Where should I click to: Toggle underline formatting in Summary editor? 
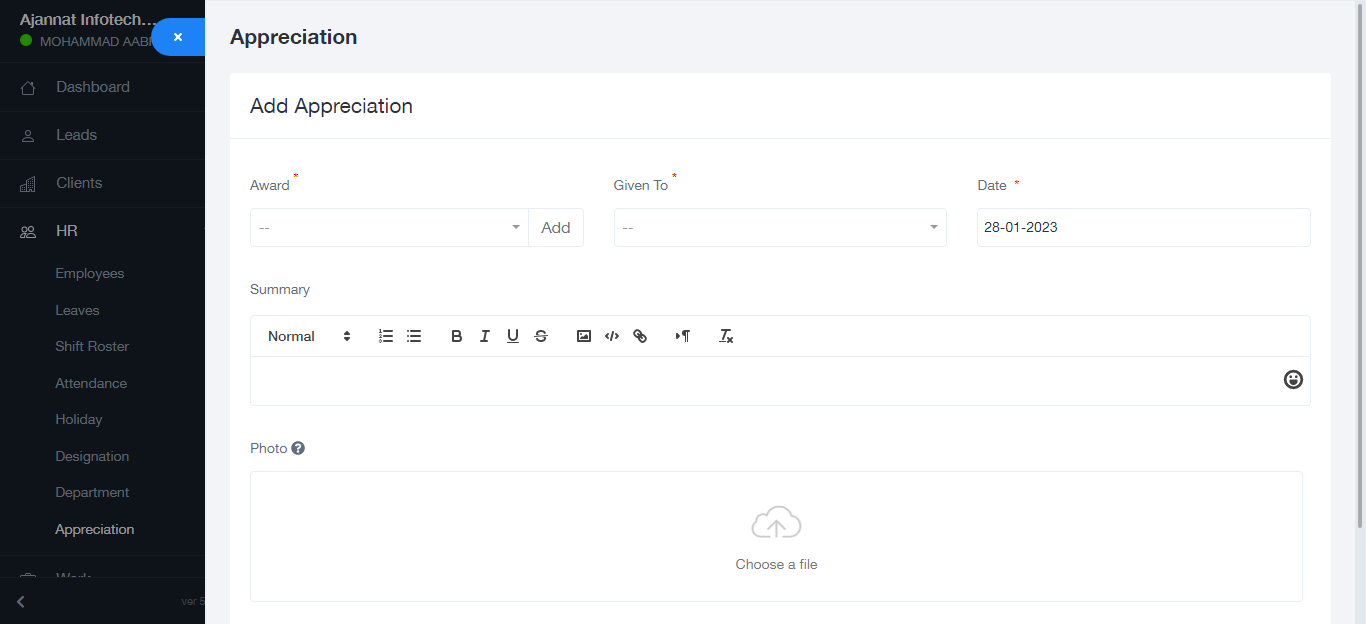tap(512, 337)
